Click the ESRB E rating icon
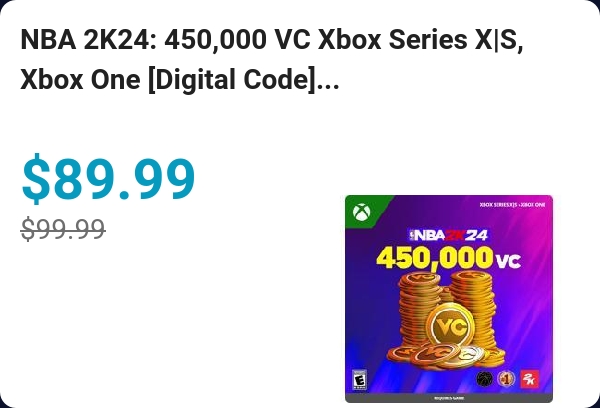The height and width of the screenshot is (408, 600). click(x=357, y=379)
